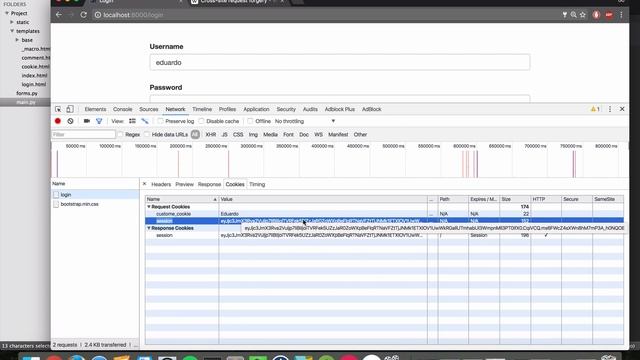Open the Headers tab of the request
The height and width of the screenshot is (360, 640).
(161, 184)
